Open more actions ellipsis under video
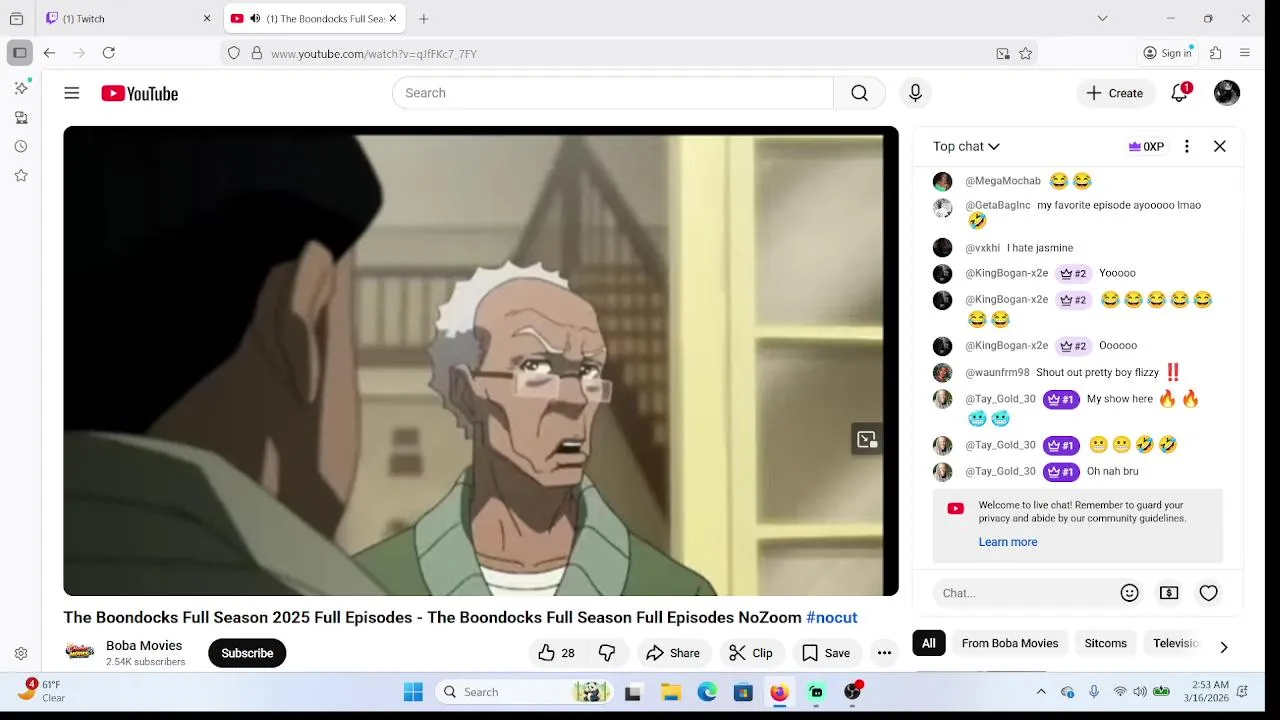1280x720 pixels. [x=884, y=653]
